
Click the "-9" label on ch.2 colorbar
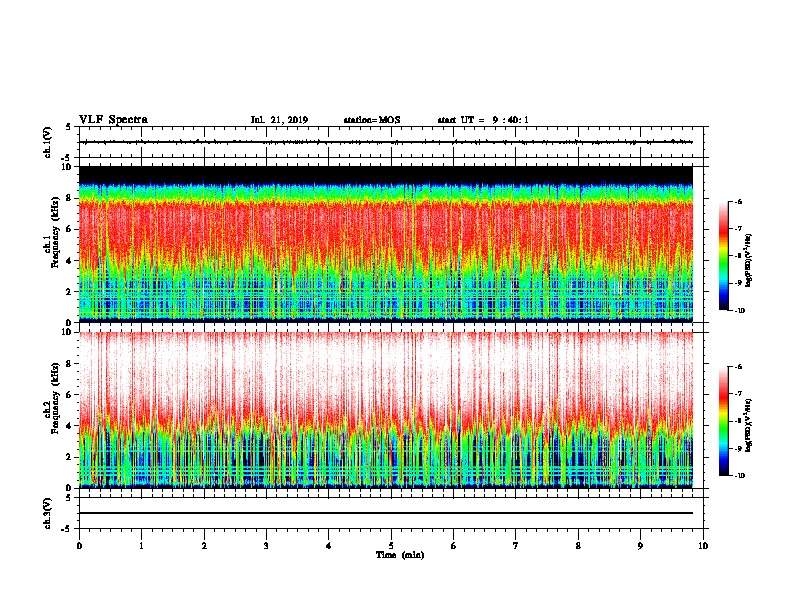738,448
